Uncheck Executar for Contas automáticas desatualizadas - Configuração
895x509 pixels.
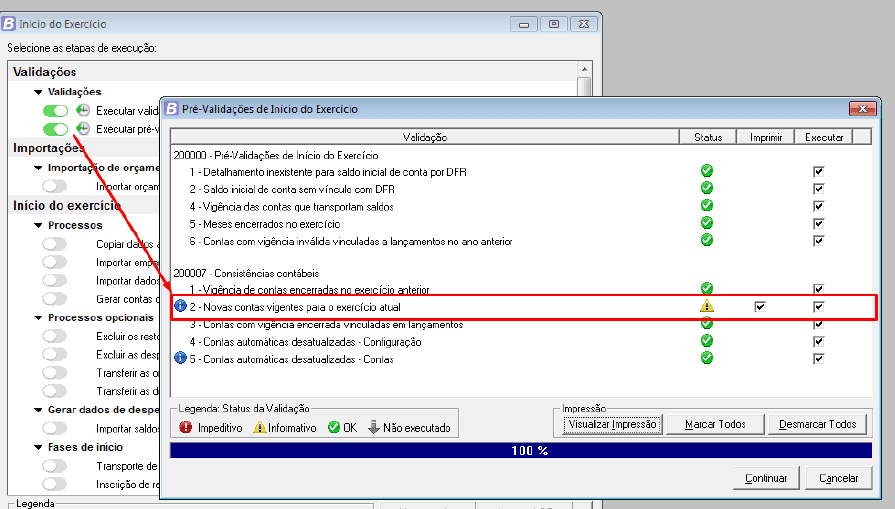pos(819,341)
